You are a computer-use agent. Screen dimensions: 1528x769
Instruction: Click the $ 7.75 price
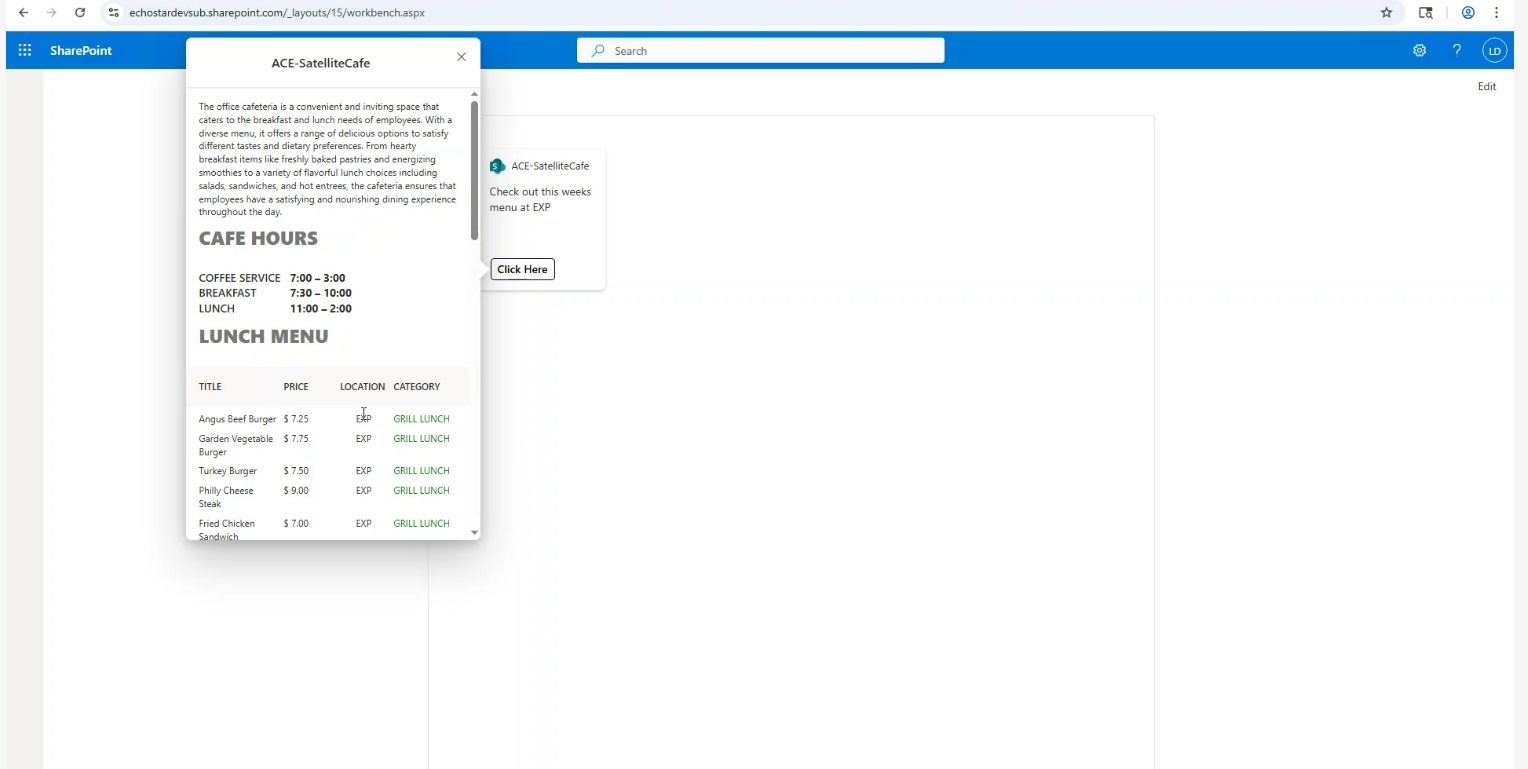coord(296,439)
